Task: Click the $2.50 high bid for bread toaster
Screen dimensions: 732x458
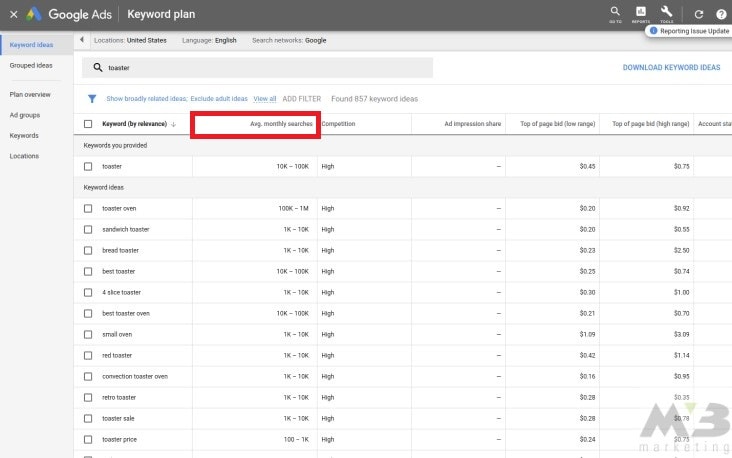Action: coord(681,250)
